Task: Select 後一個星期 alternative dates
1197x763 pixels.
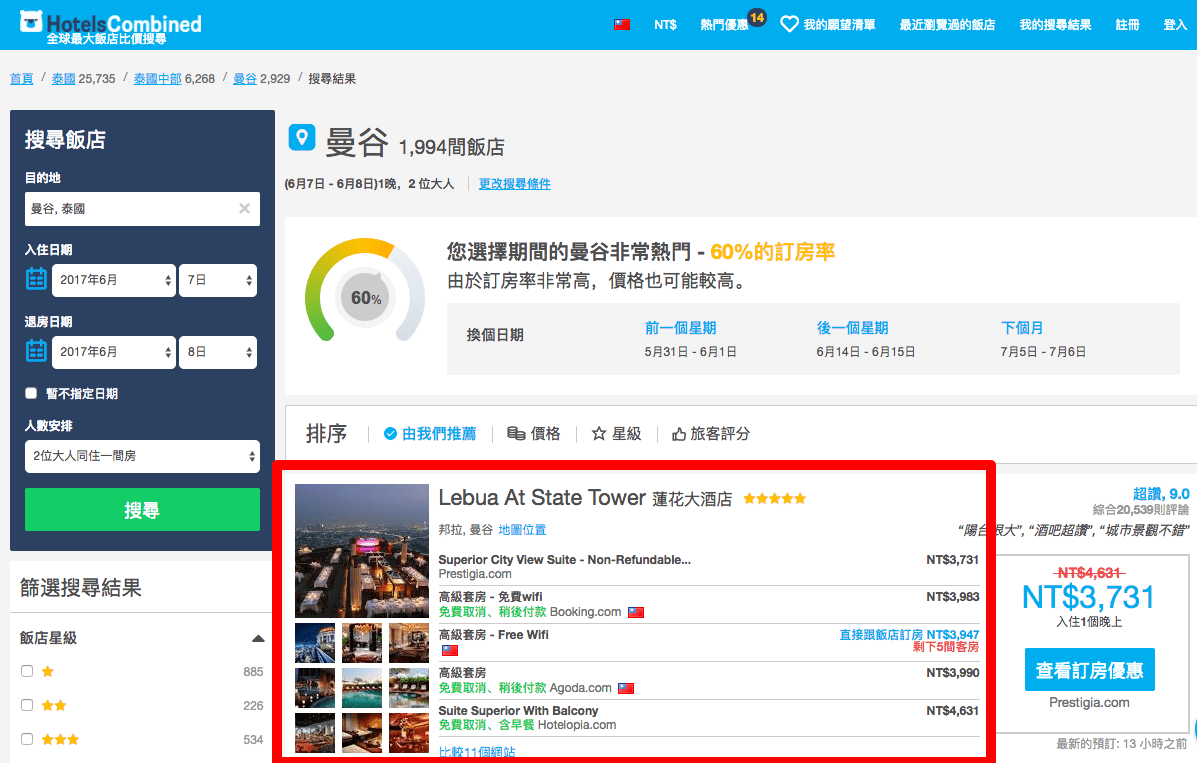Action: pyautogui.click(x=852, y=328)
